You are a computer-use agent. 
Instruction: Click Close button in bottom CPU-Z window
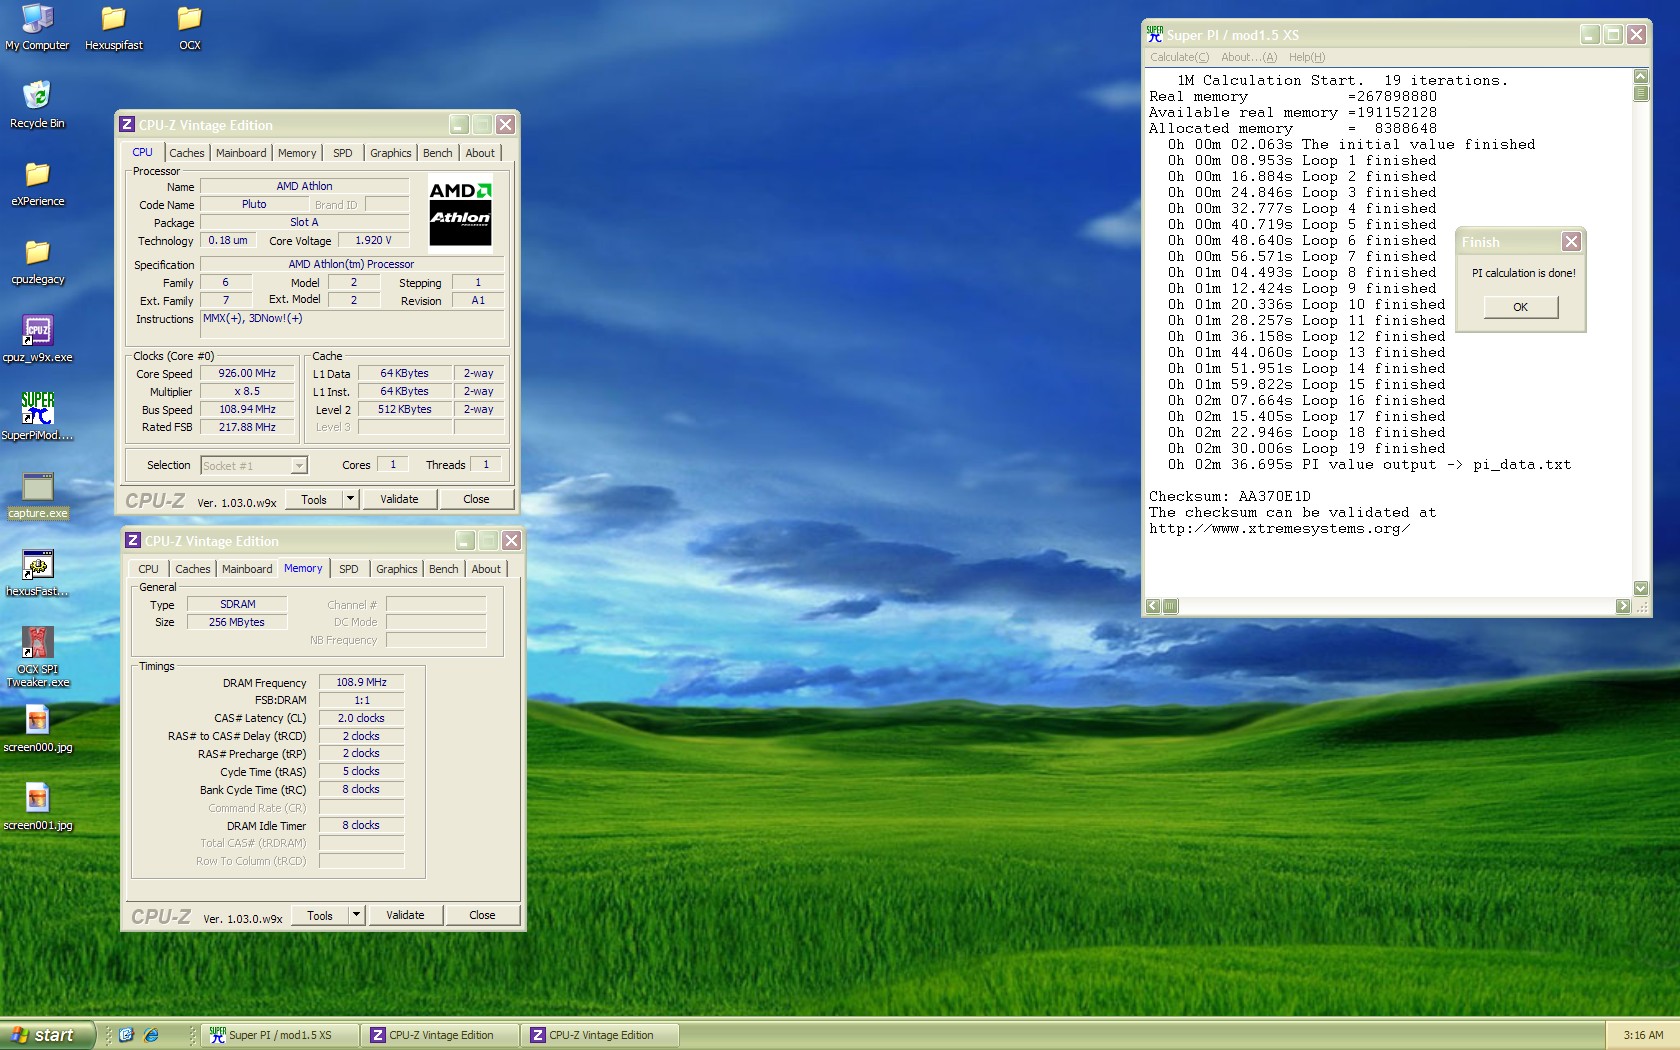point(482,914)
